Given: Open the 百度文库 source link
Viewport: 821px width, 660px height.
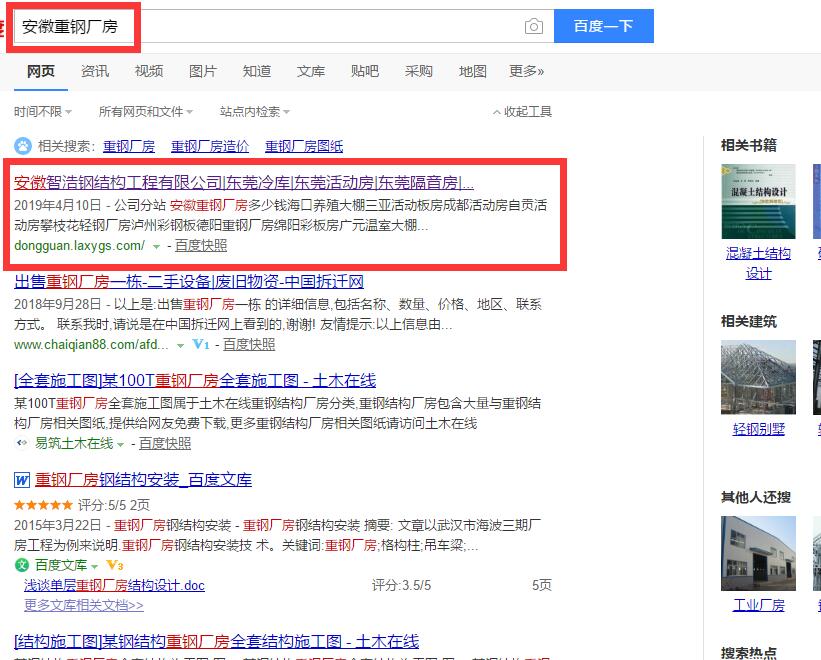Looking at the screenshot, I should click(x=61, y=565).
